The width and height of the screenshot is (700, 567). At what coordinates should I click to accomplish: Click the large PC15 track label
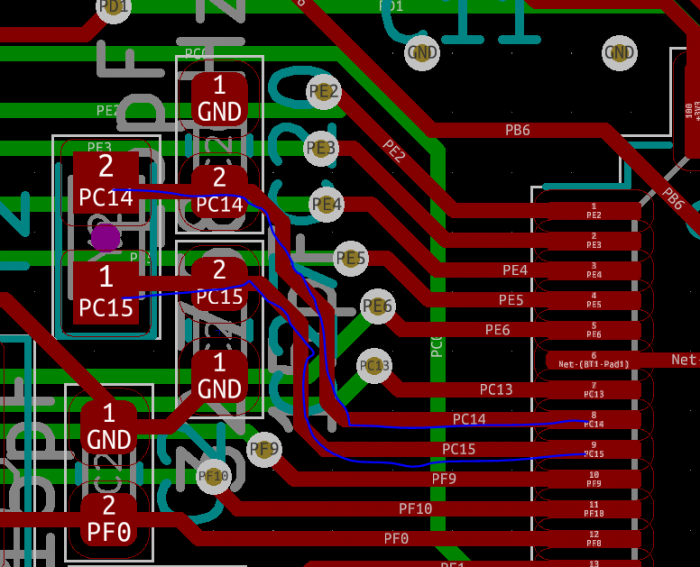click(x=458, y=449)
